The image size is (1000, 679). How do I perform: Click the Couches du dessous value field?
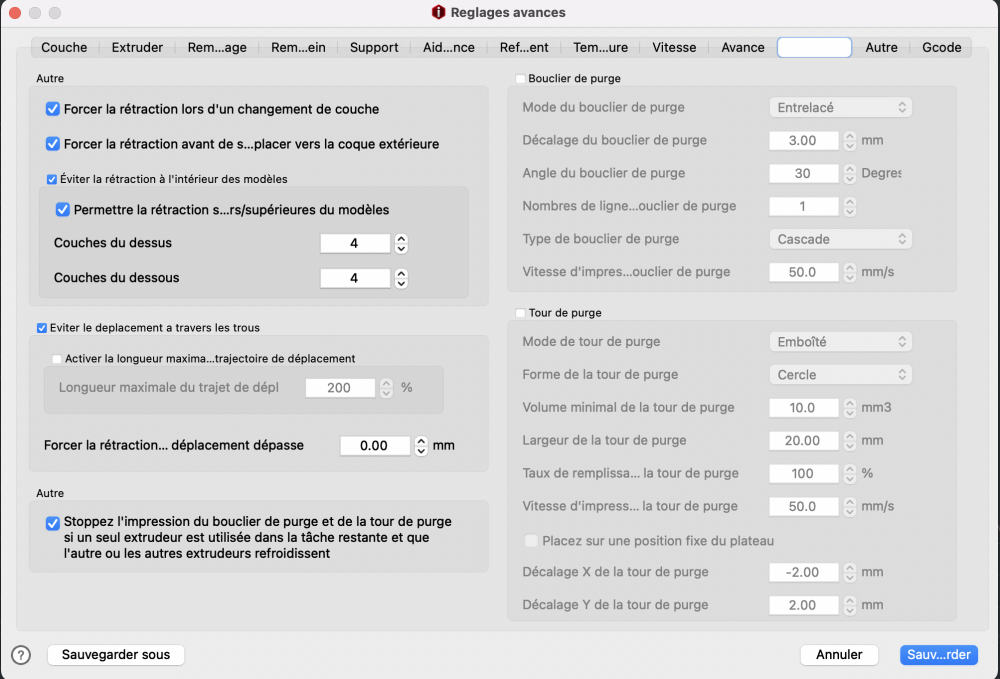tap(355, 278)
